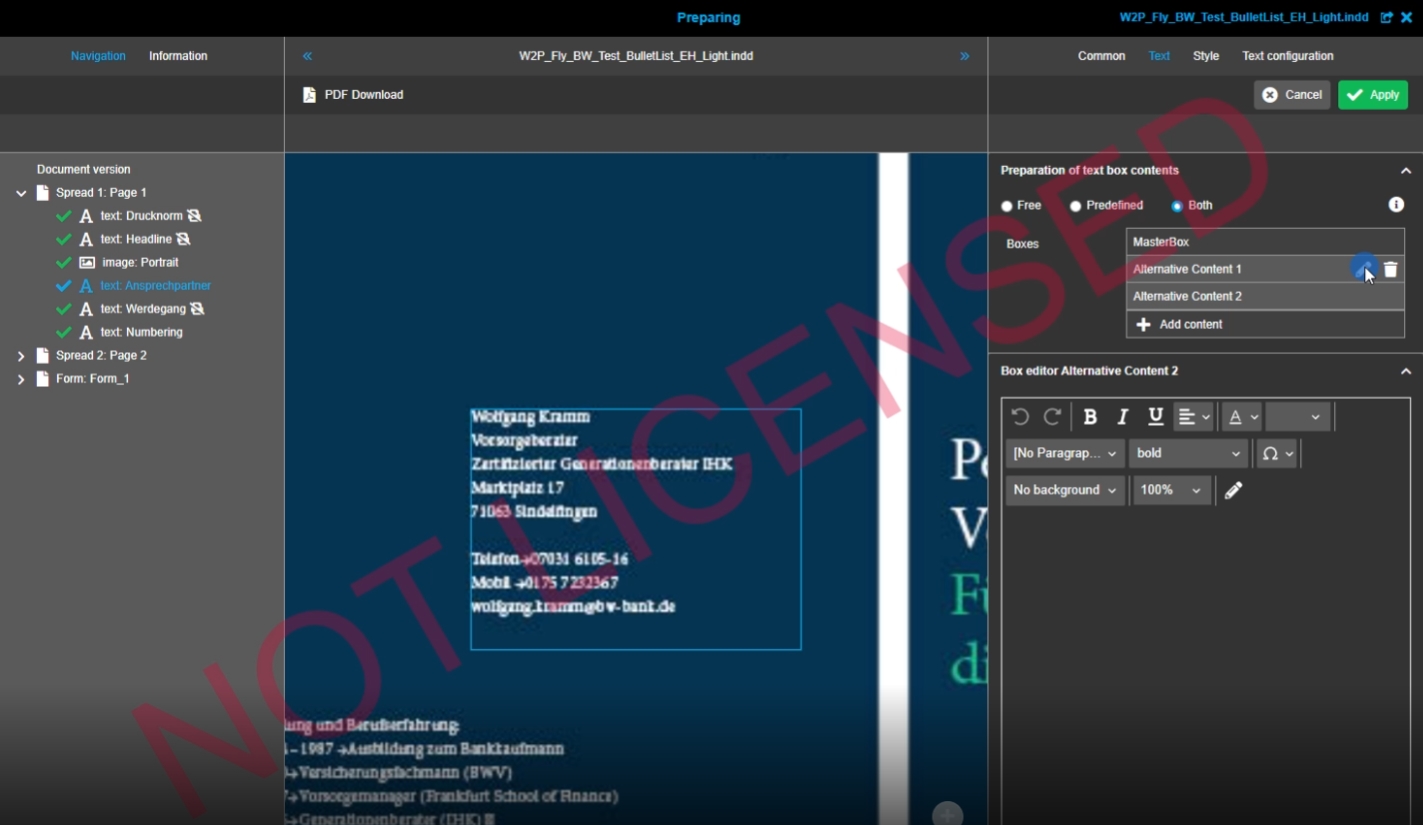
Task: Expand the Form: Form_1 node
Action: click(x=21, y=379)
